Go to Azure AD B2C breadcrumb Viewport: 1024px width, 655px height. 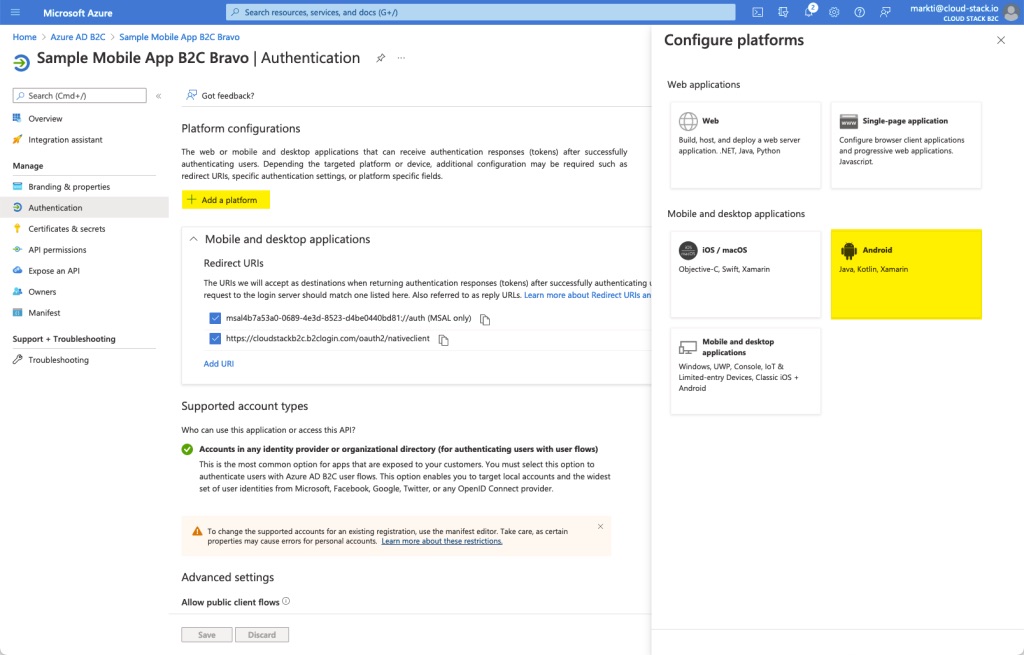[x=78, y=37]
